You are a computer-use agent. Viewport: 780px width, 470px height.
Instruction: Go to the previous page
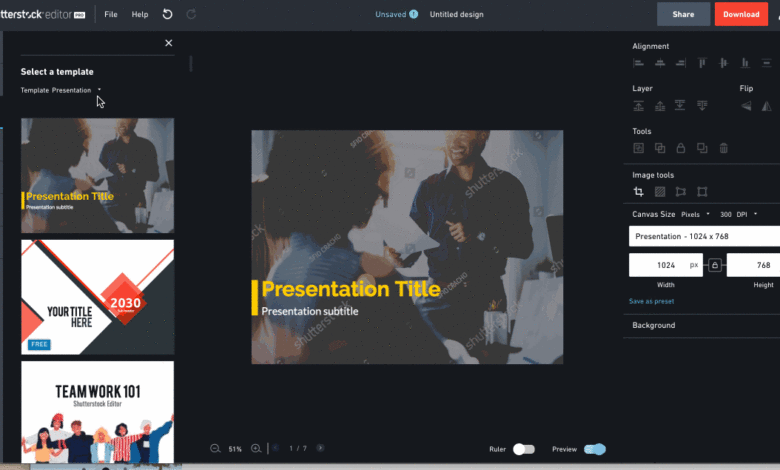275,448
